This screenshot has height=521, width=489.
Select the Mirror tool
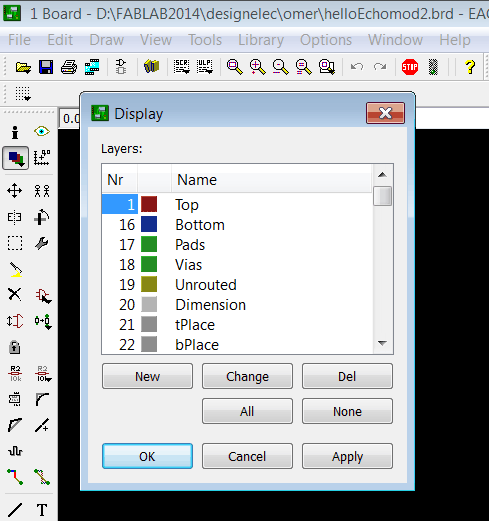[x=15, y=217]
